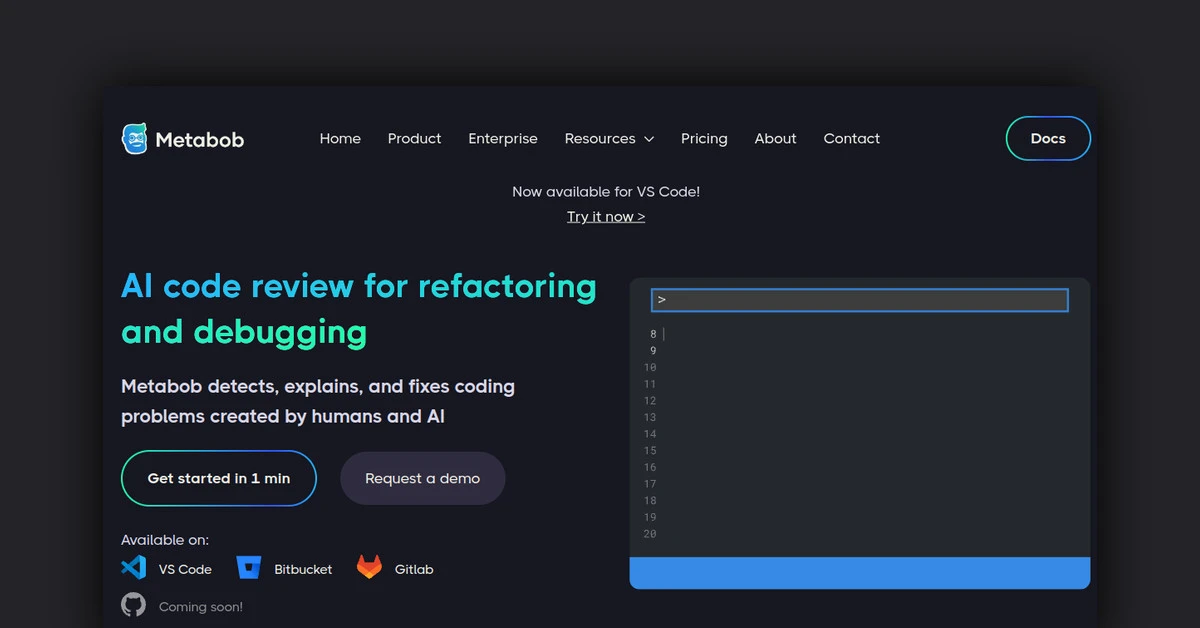Click the Get started in 1 min button
The width and height of the screenshot is (1200, 628).
click(x=219, y=478)
